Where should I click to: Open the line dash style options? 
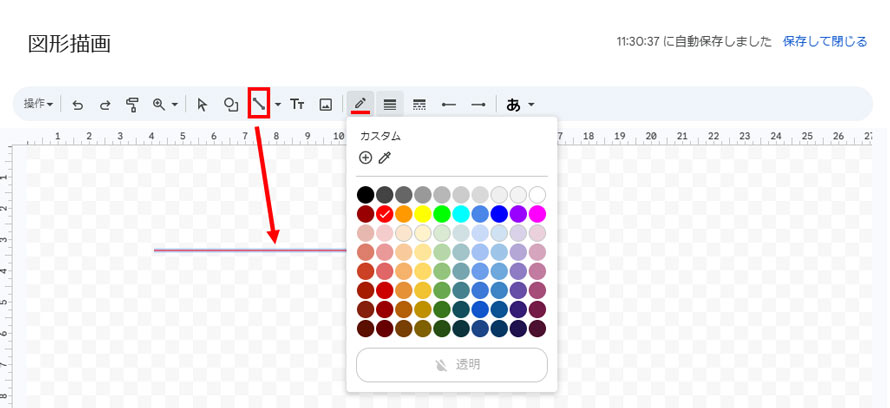point(419,104)
